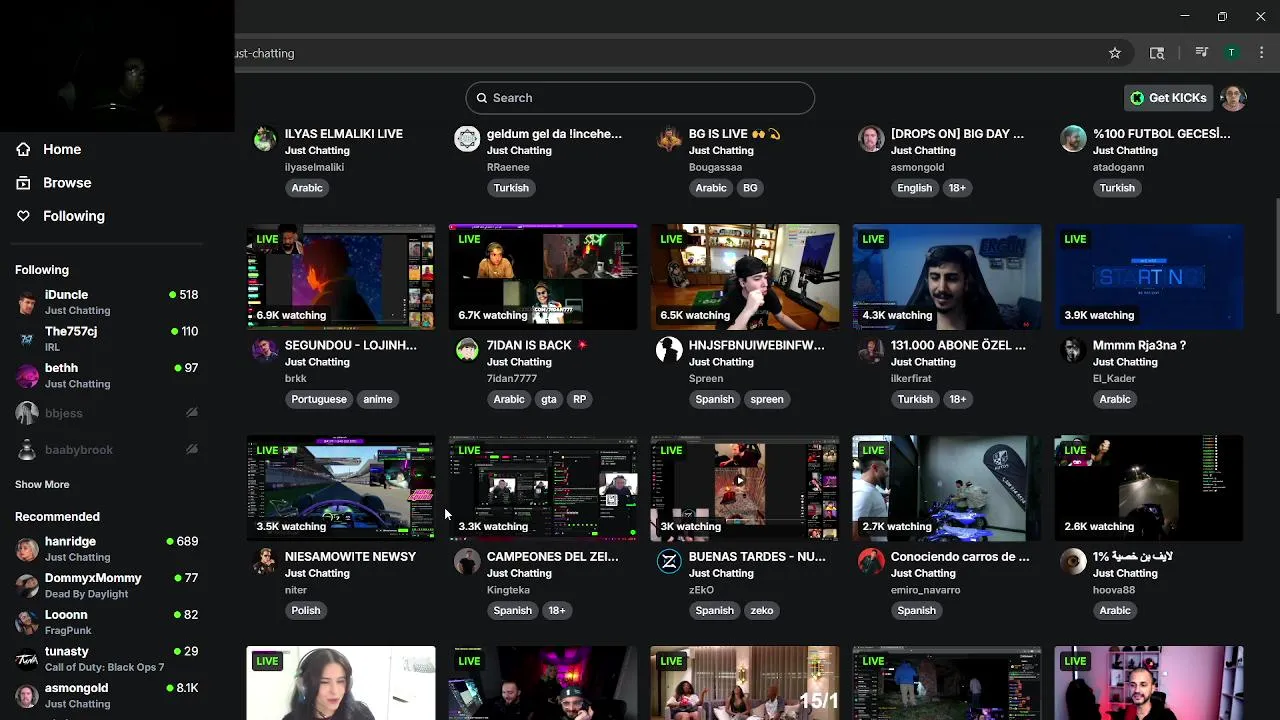The image size is (1280, 720).
Task: Select the gta tag under 7idan7777
Action: coord(549,399)
